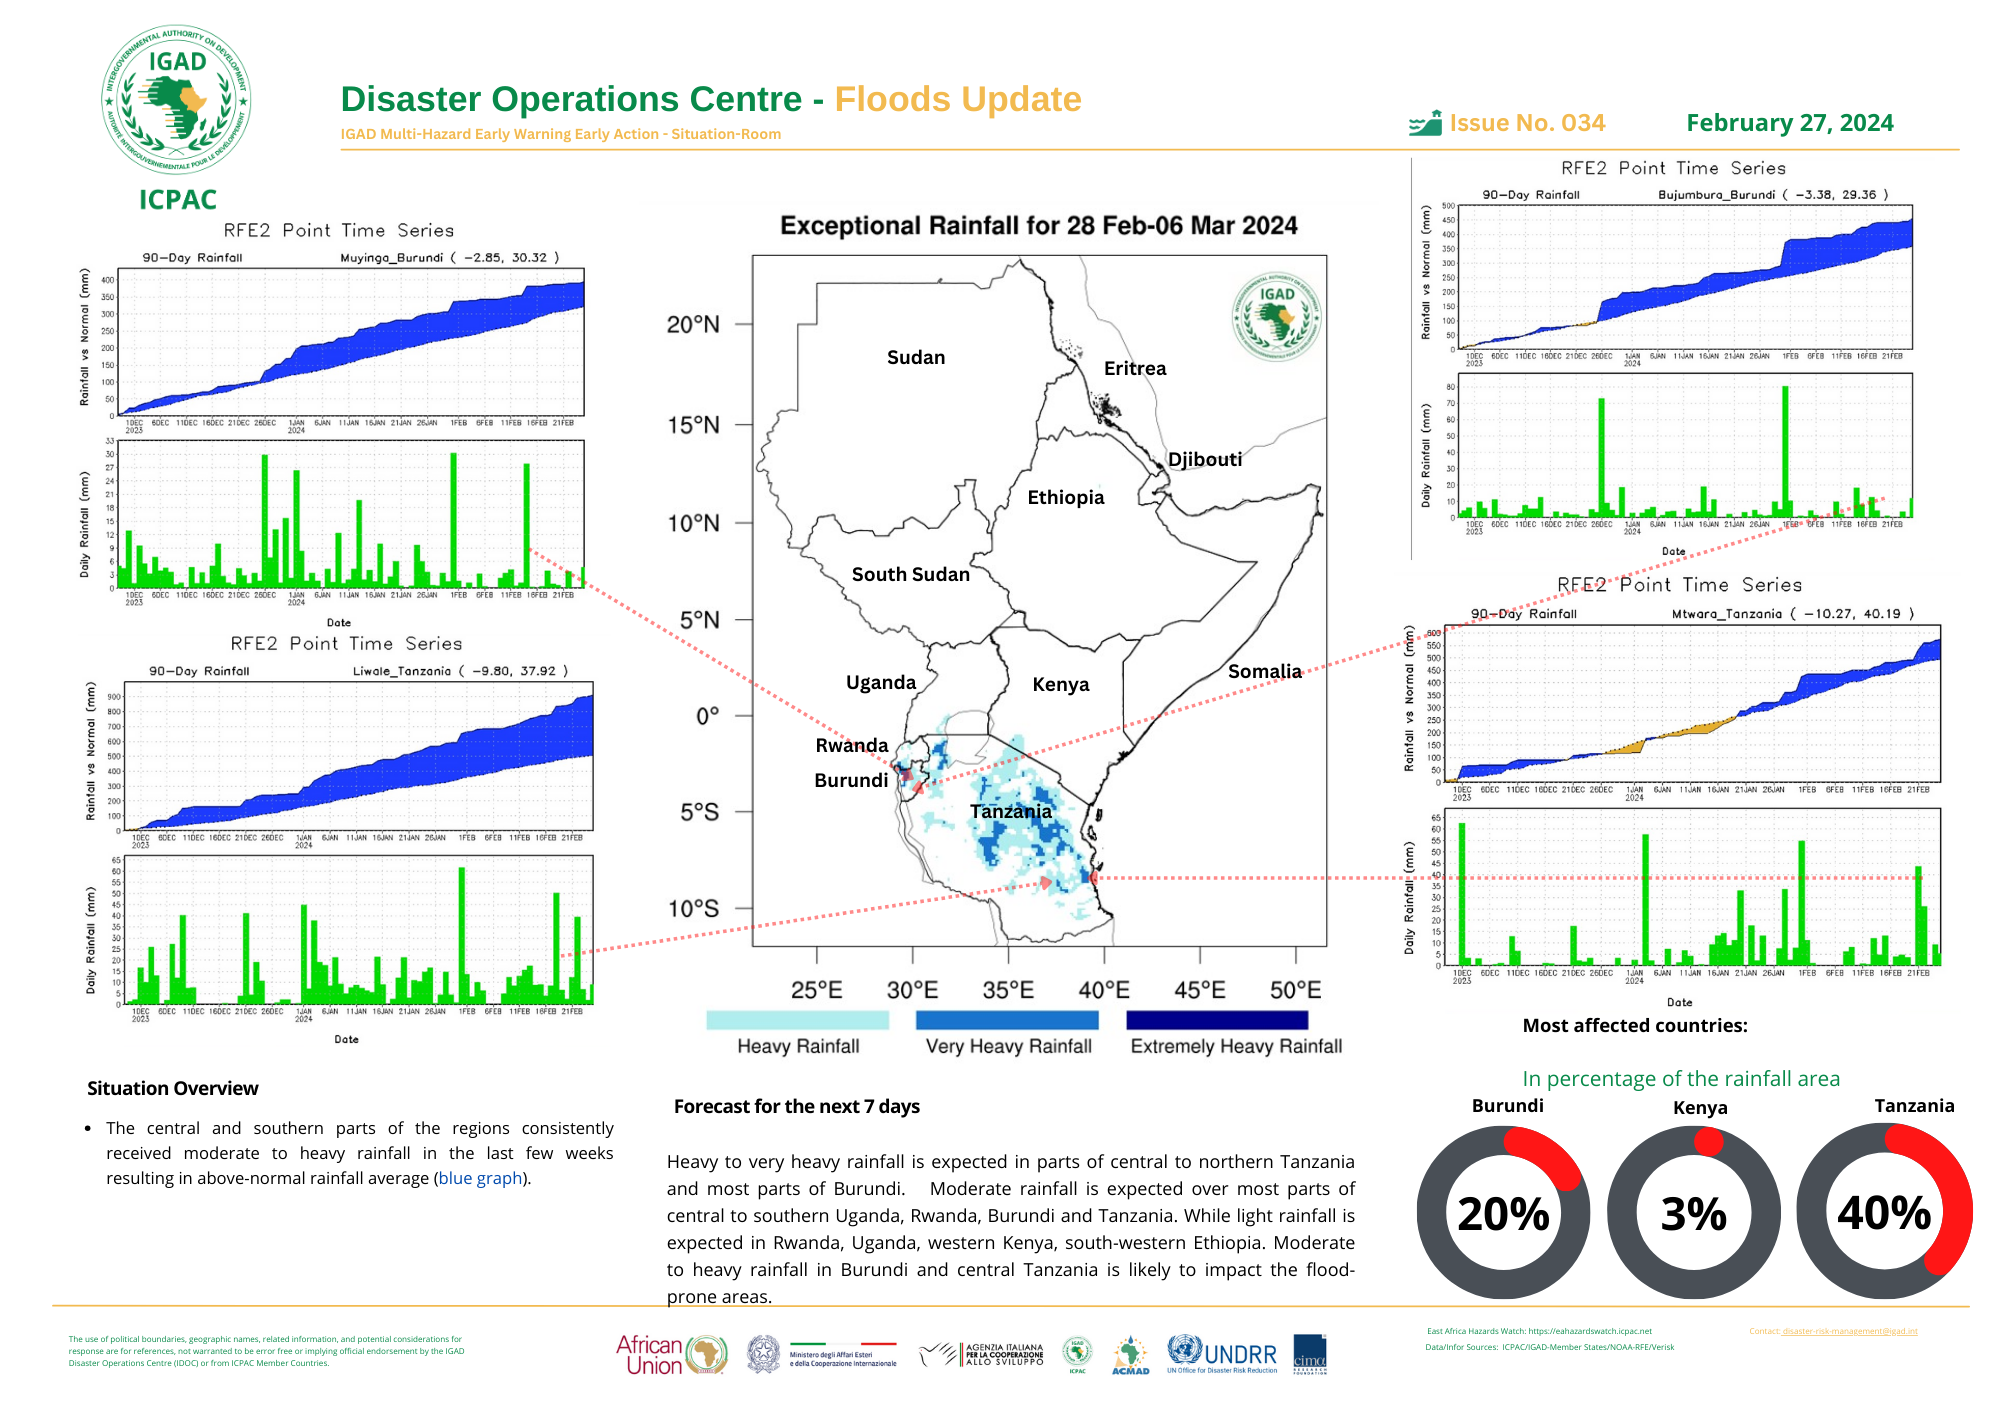The width and height of the screenshot is (2000, 1414).
Task: Click the CIMA Research Foundation logo
Action: pos(1310,1354)
